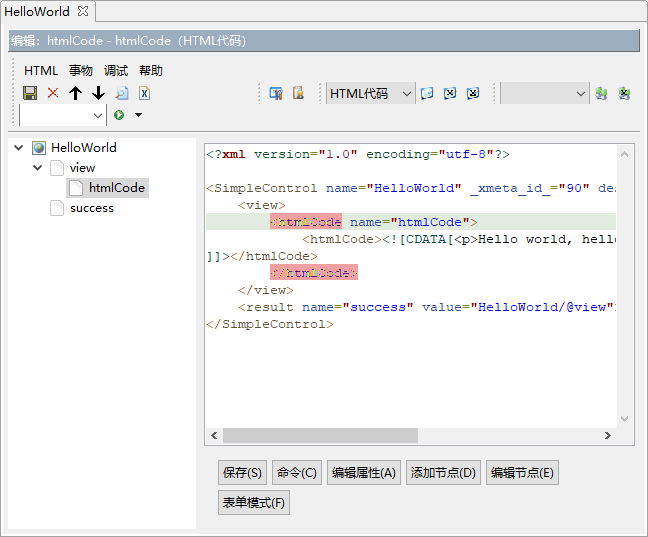Click the xml version declaration line

coord(358,154)
